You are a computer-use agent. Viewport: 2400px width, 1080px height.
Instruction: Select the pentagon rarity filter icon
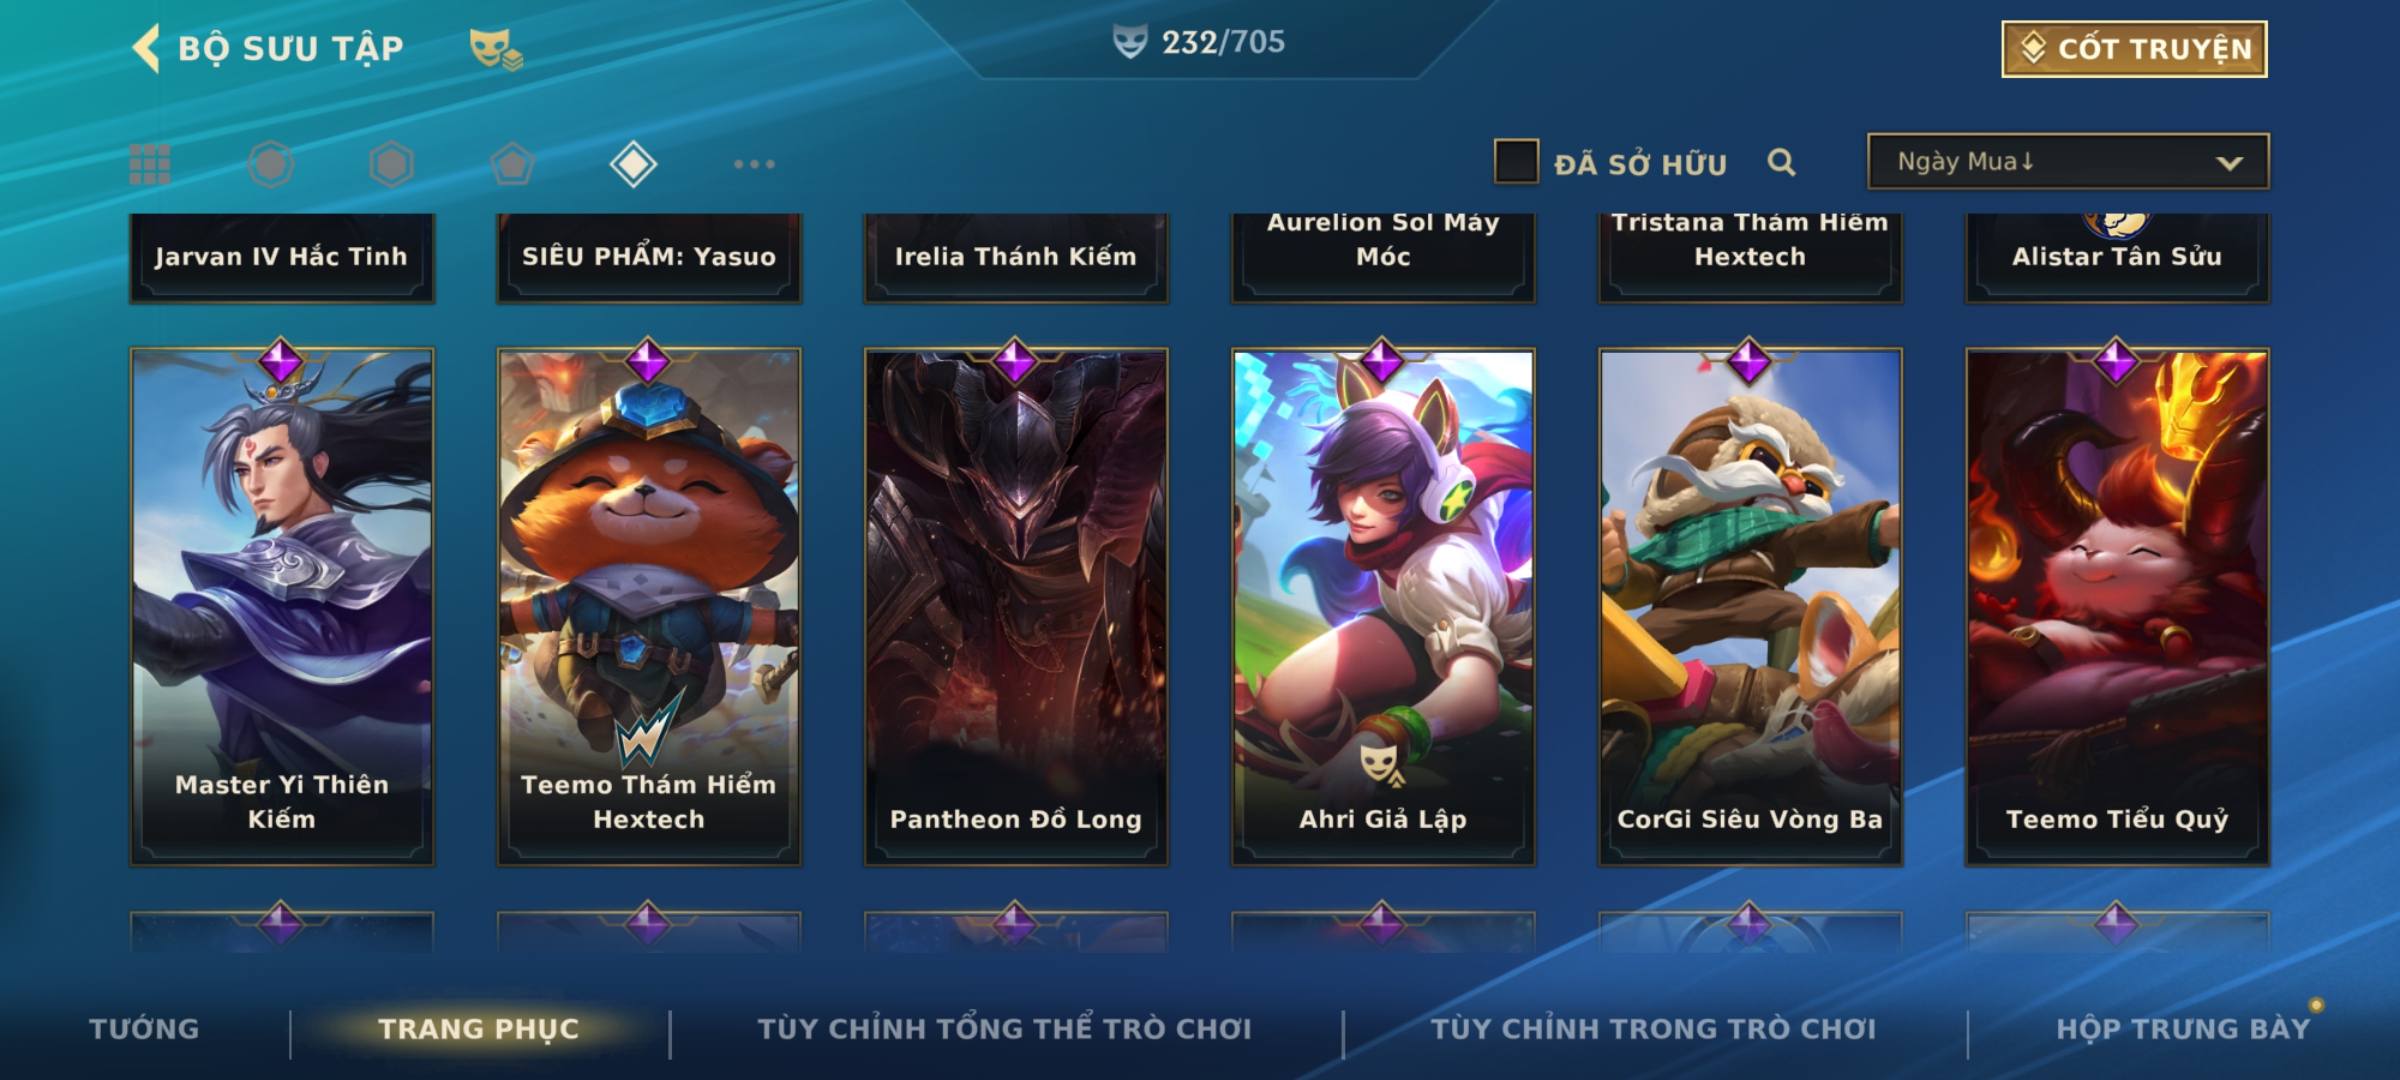512,164
